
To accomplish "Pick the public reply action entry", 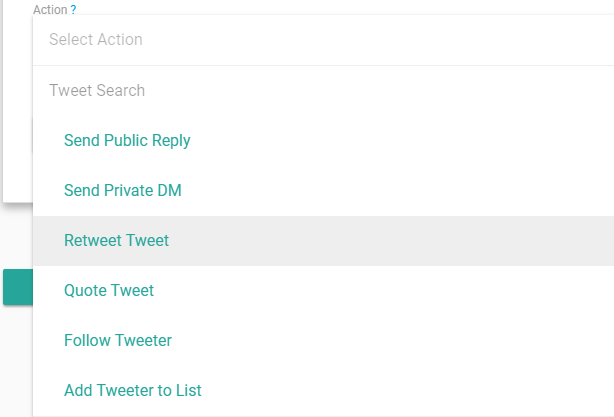I will point(127,140).
